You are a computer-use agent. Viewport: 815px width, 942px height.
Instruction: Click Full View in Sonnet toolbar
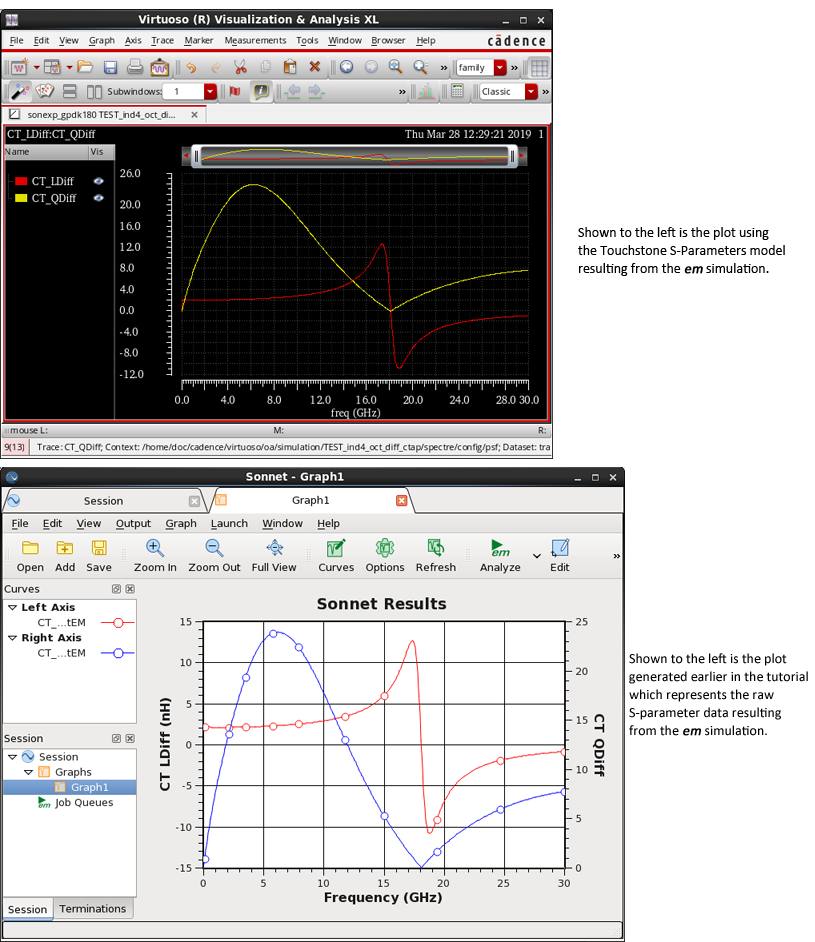click(274, 556)
